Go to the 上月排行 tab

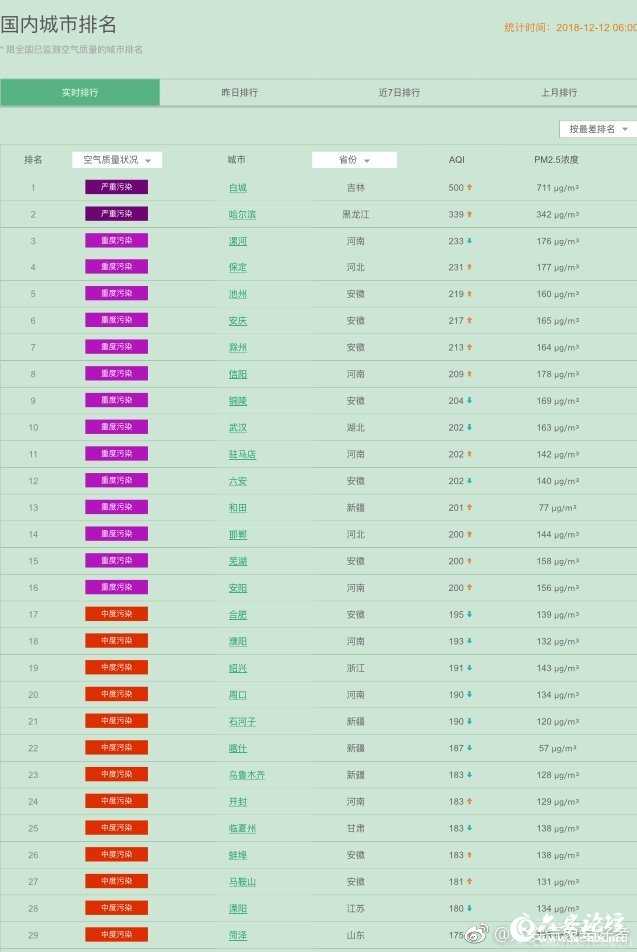tap(558, 93)
